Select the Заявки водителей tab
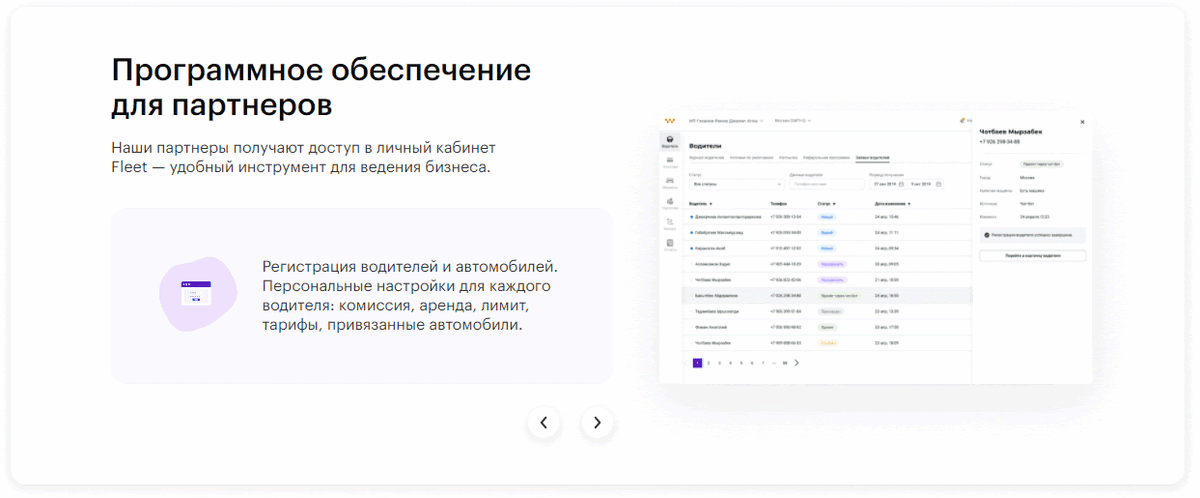1200x498 pixels. coord(872,157)
